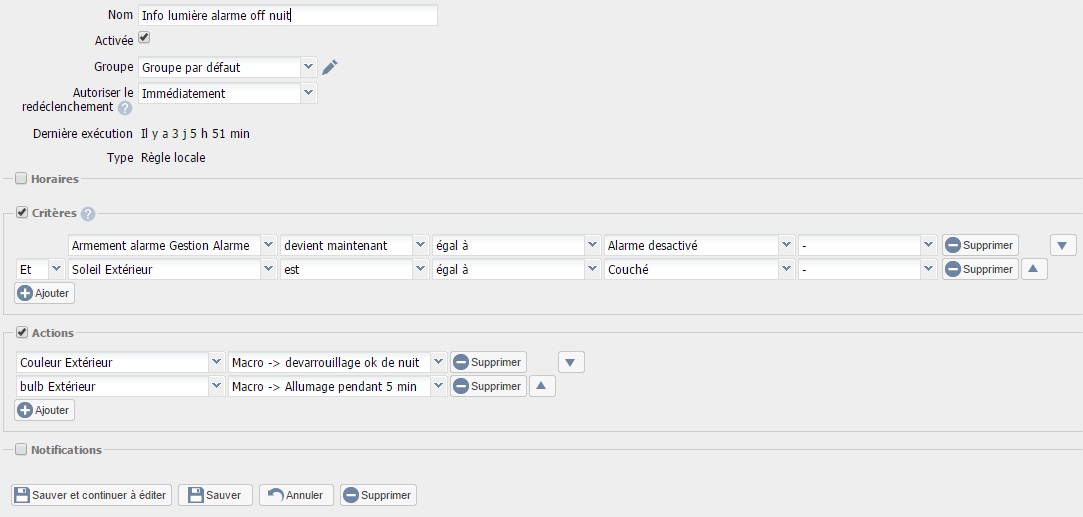Move the Soleil Extérieur criterion up
The height and width of the screenshot is (517, 1083).
[1033, 269]
